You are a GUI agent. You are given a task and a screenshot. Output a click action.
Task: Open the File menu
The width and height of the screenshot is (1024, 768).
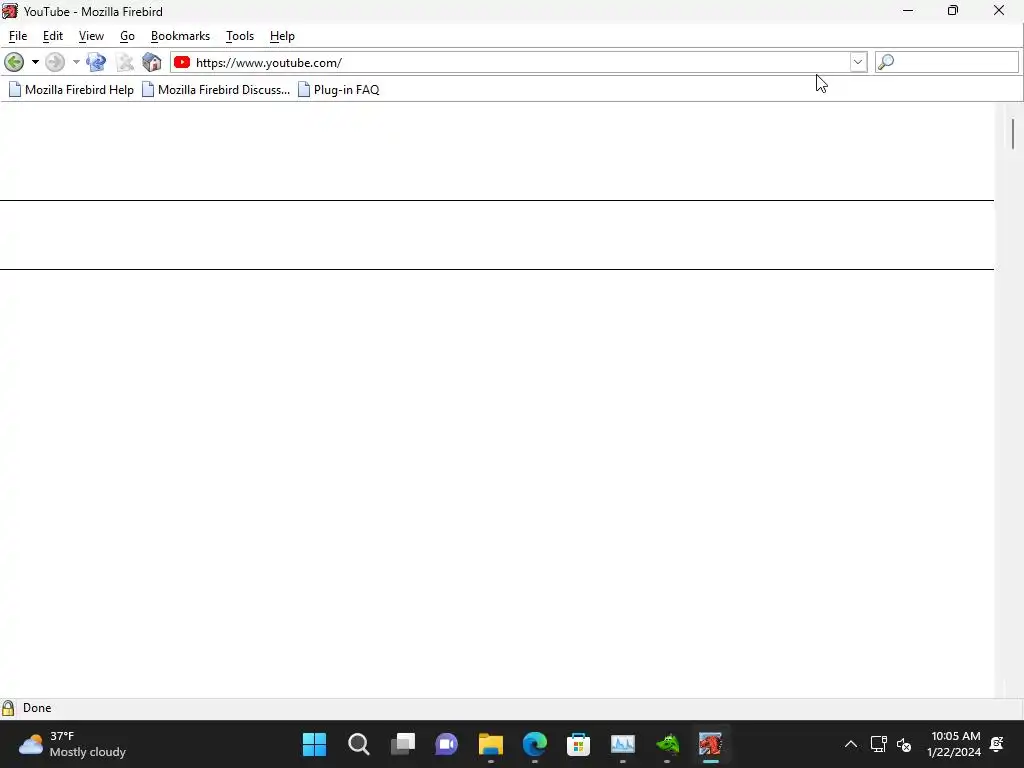point(18,36)
